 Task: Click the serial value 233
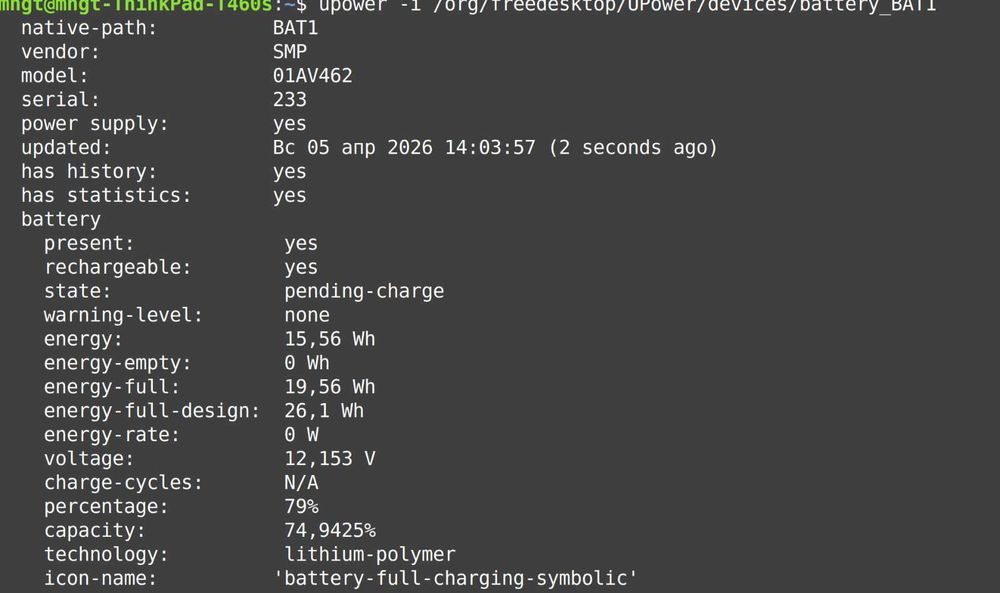click(290, 100)
